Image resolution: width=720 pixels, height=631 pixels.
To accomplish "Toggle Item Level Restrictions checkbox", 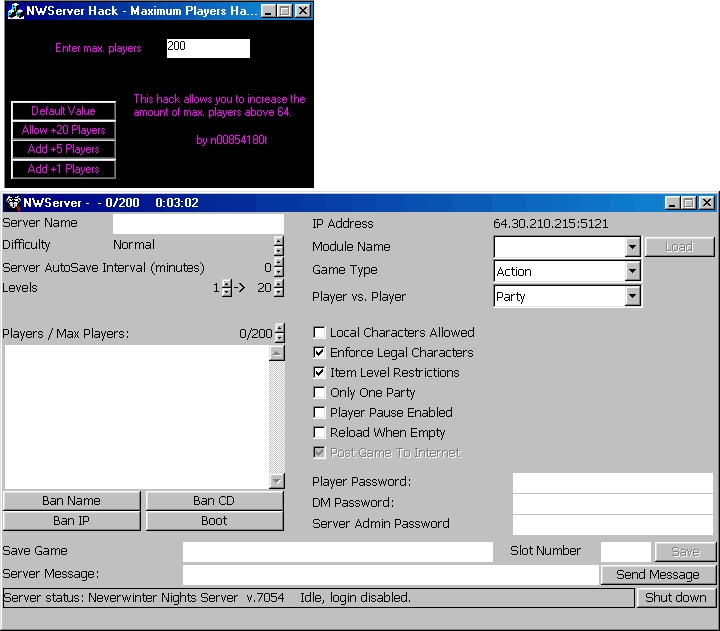I will click(320, 373).
